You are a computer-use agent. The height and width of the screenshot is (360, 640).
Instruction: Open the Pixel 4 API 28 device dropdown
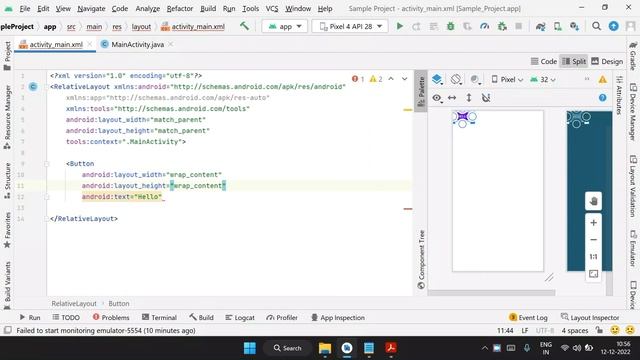click(x=350, y=27)
